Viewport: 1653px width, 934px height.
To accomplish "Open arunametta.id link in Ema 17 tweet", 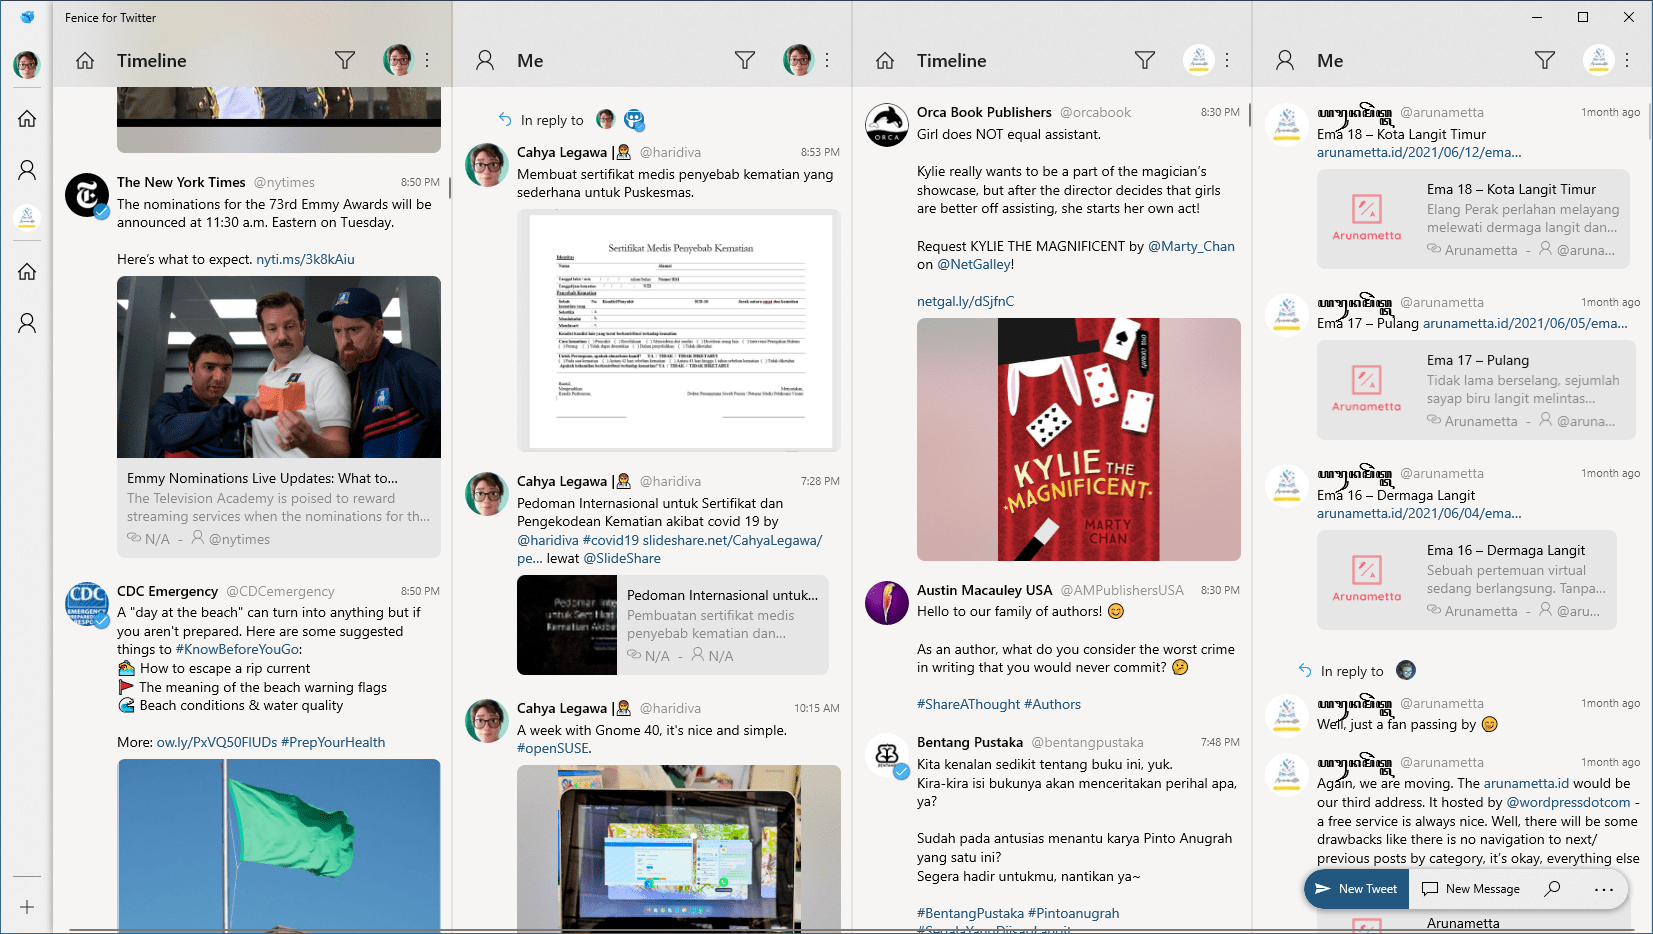I will [x=1525, y=323].
